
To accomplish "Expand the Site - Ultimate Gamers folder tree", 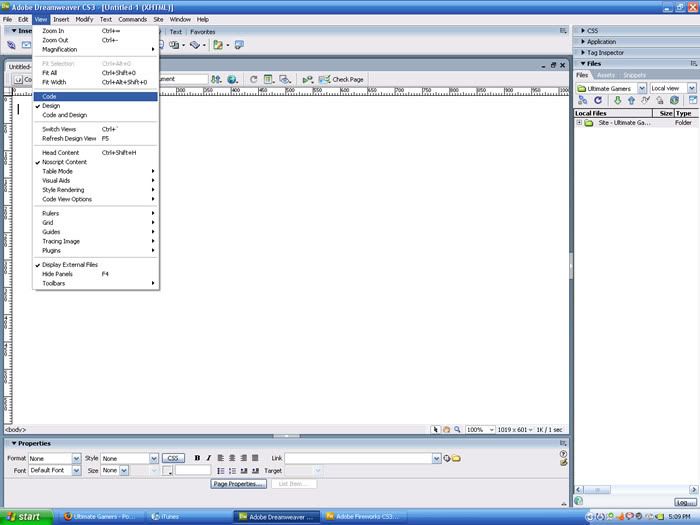I will pyautogui.click(x=579, y=122).
